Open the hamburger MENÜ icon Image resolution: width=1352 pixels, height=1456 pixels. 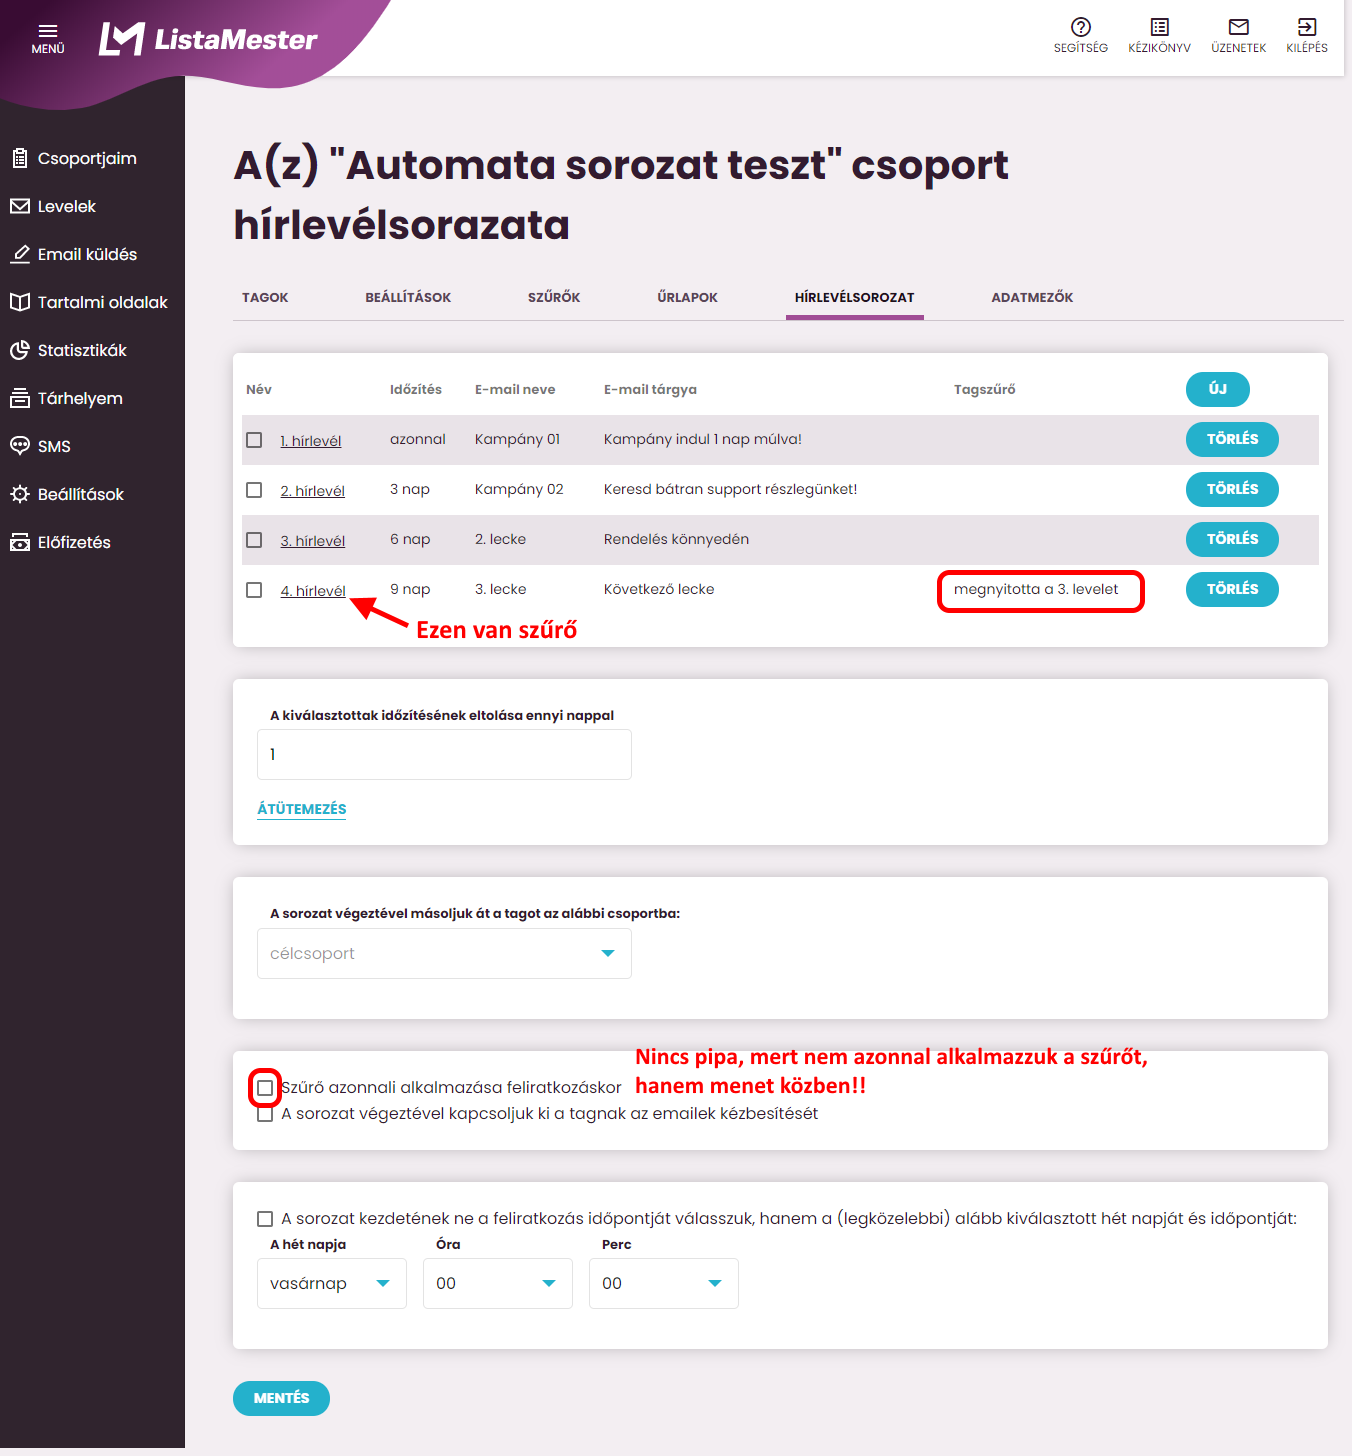(47, 32)
